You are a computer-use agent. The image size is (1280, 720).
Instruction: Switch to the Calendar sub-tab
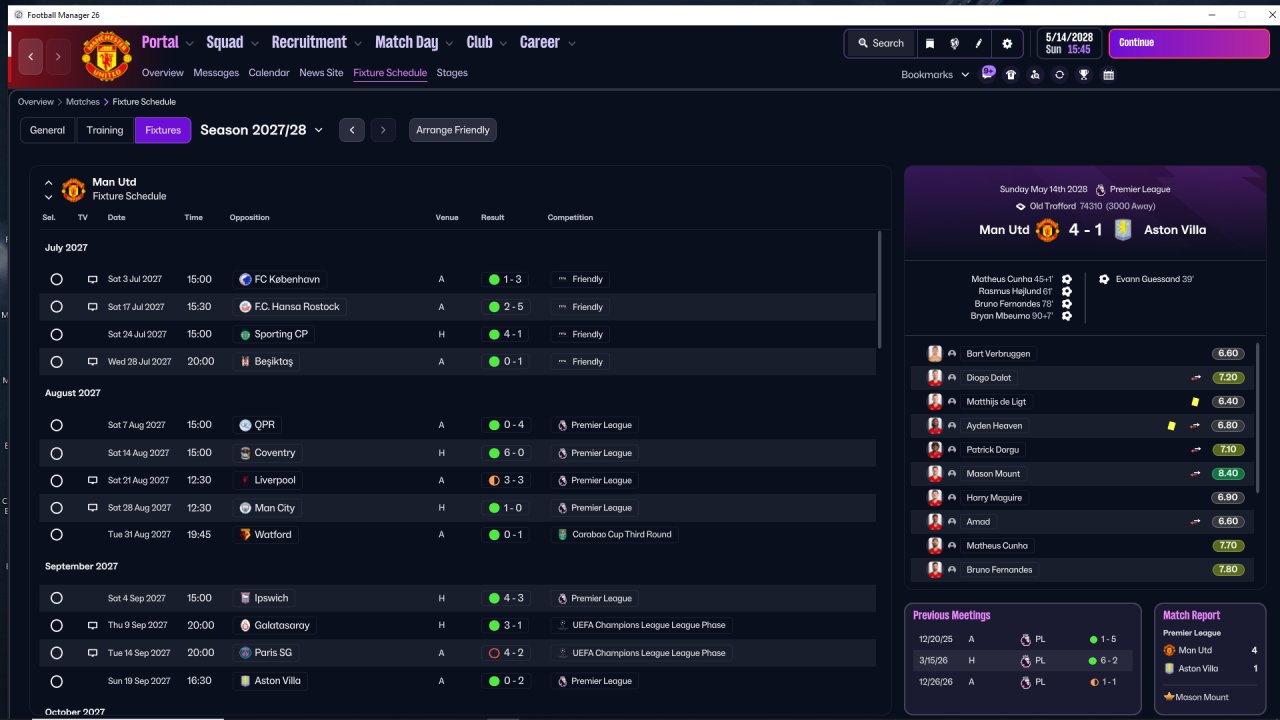point(269,73)
